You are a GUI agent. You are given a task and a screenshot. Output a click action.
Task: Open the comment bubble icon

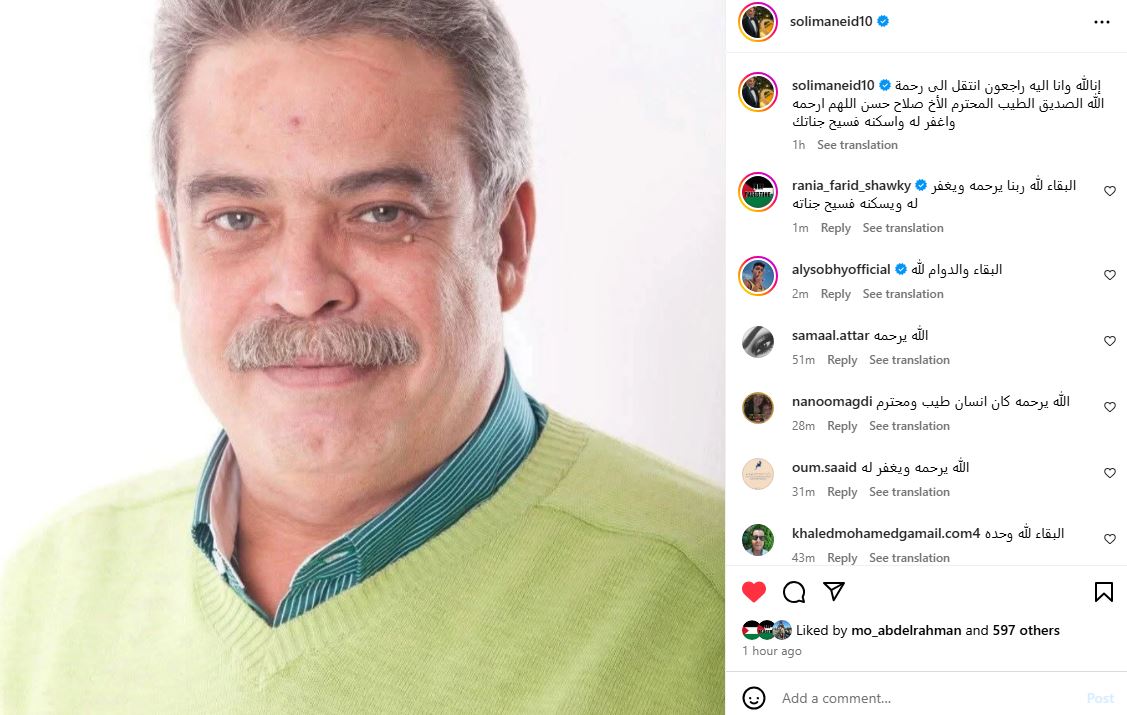coord(794,592)
